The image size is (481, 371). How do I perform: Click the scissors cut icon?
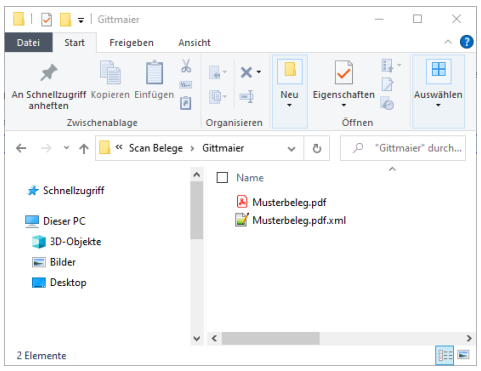tap(186, 66)
